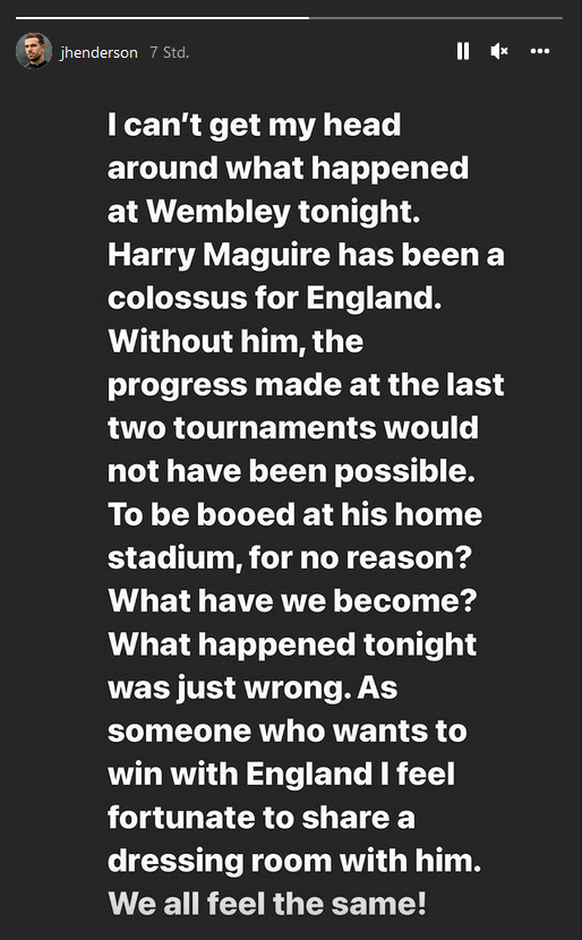This screenshot has height=940, width=582.
Task: Click the 'colossus for England.' line
Action: tap(275, 298)
